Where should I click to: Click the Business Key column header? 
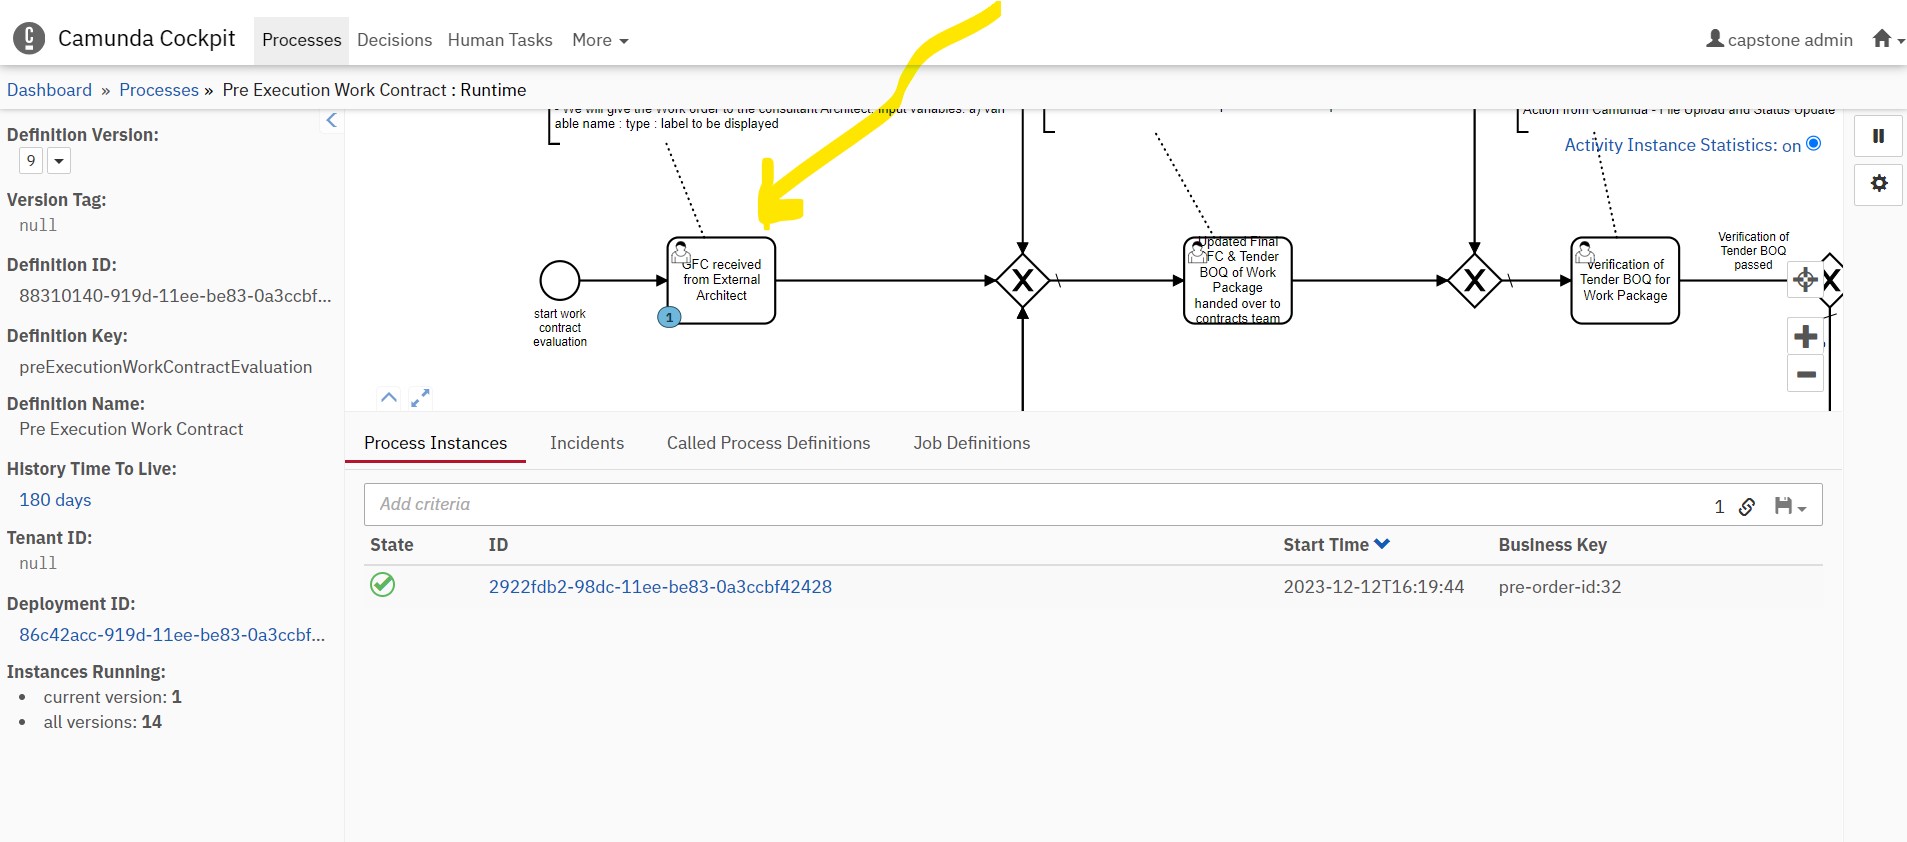1552,545
